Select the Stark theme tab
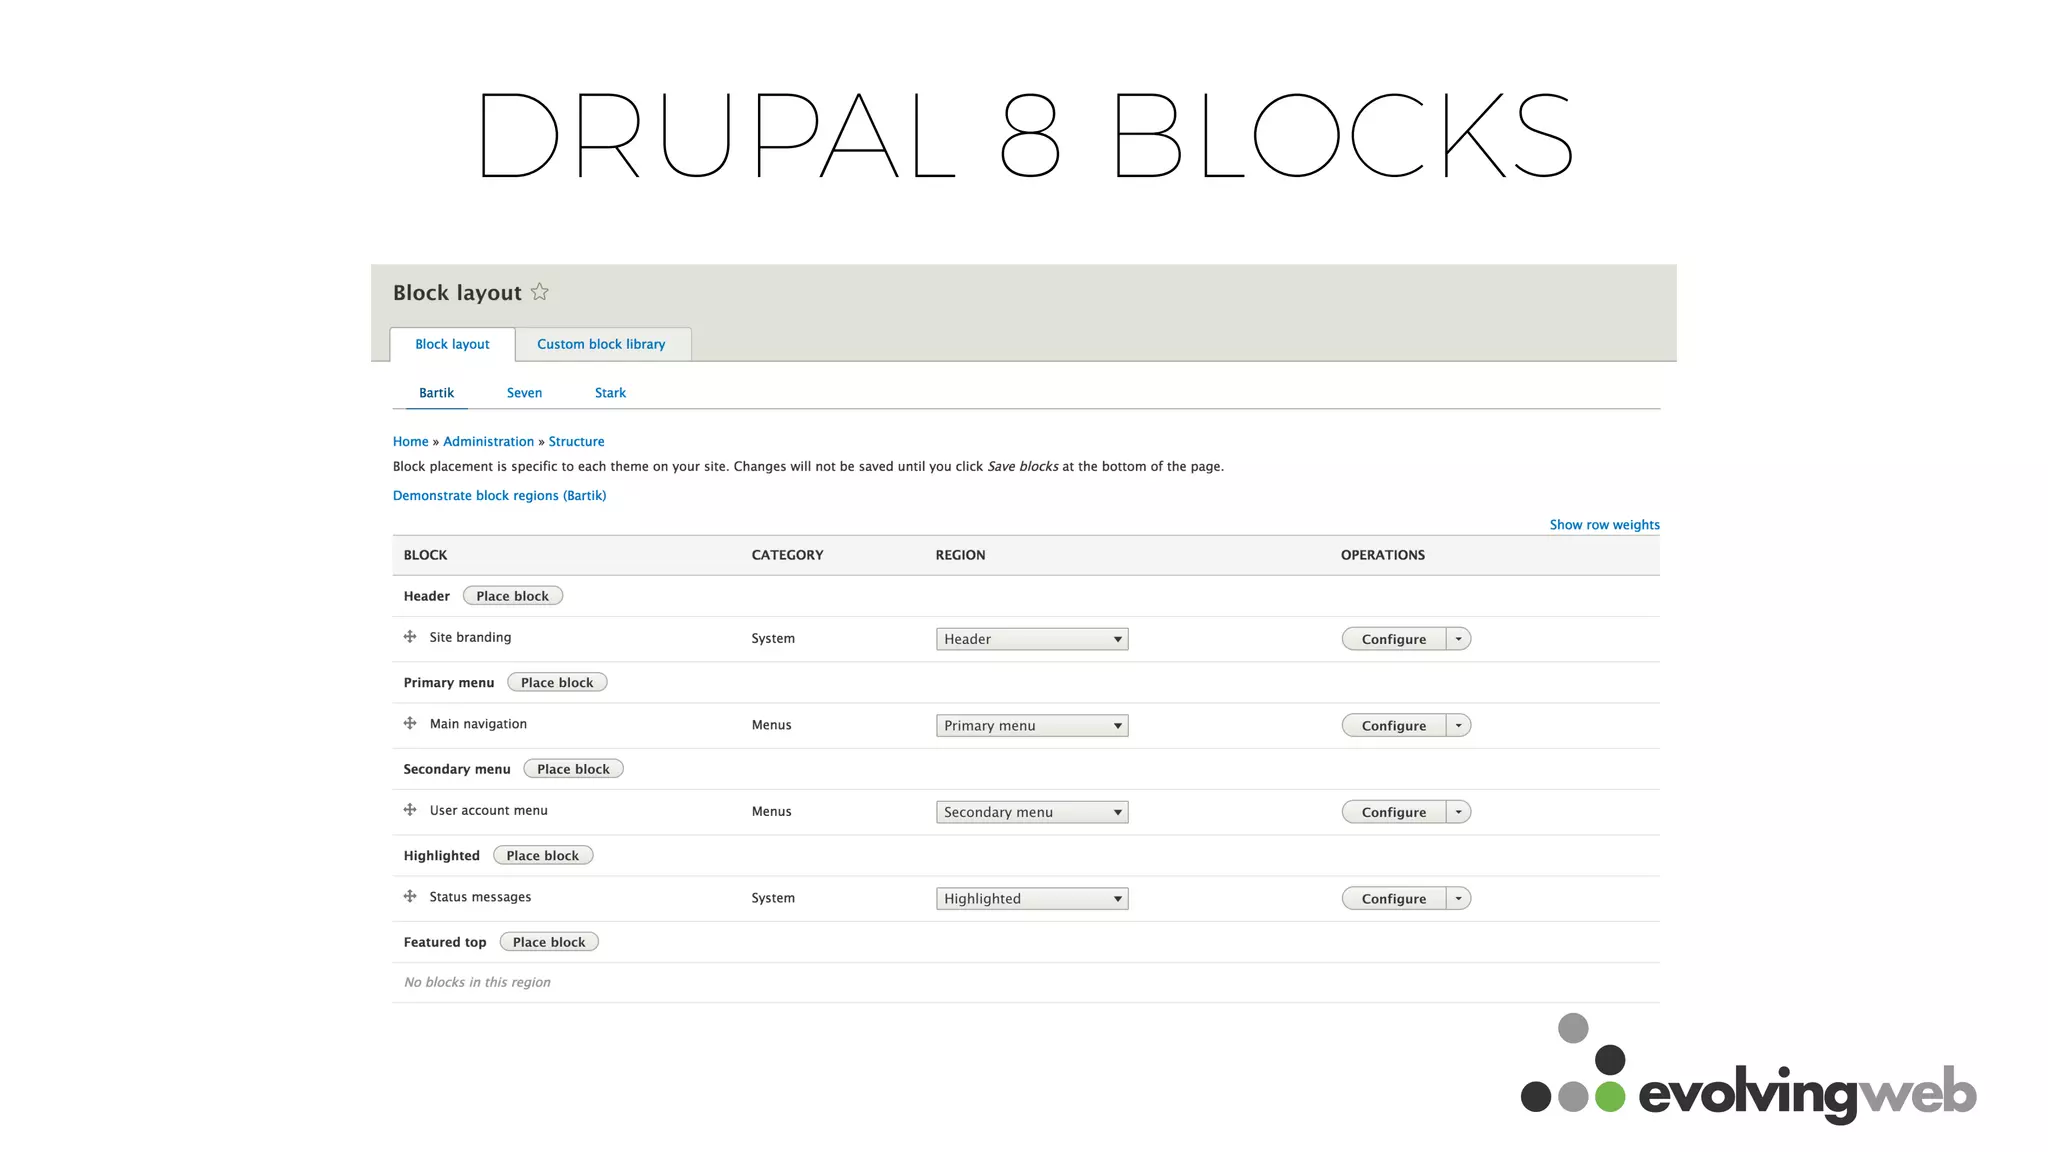This screenshot has height=1152, width=2048. [610, 393]
